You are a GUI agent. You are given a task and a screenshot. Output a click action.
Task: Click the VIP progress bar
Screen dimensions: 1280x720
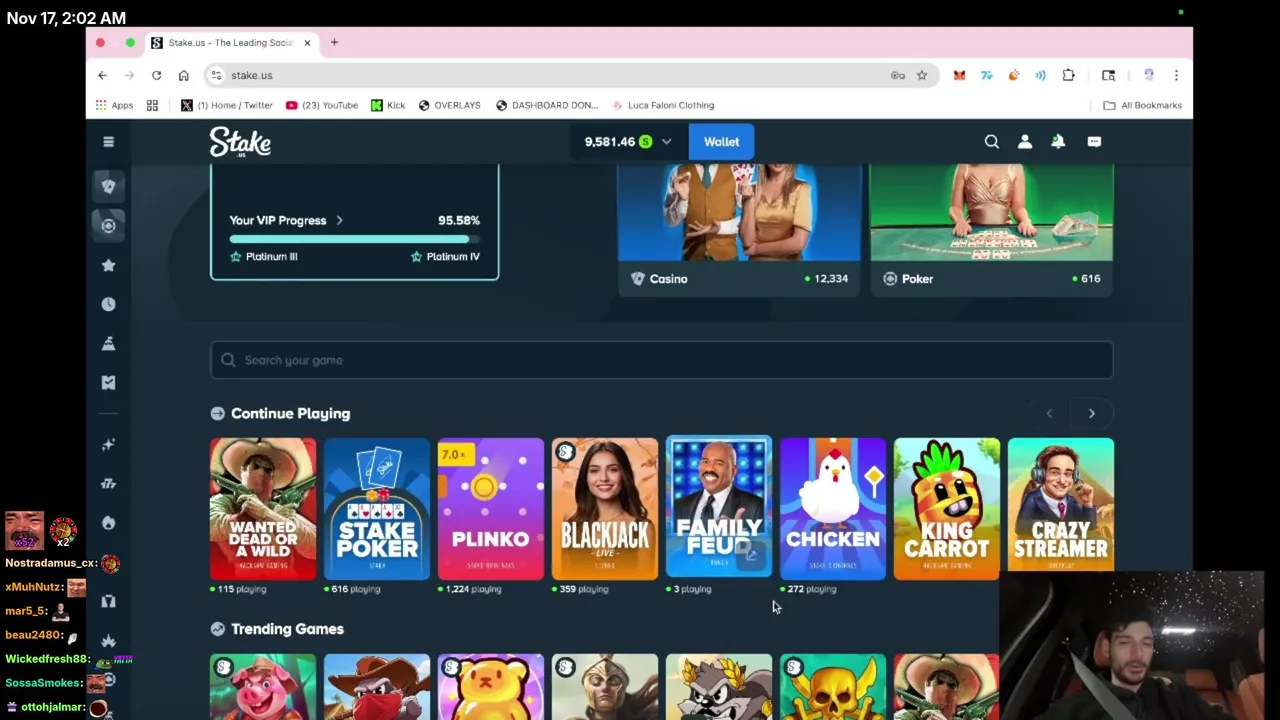[354, 239]
